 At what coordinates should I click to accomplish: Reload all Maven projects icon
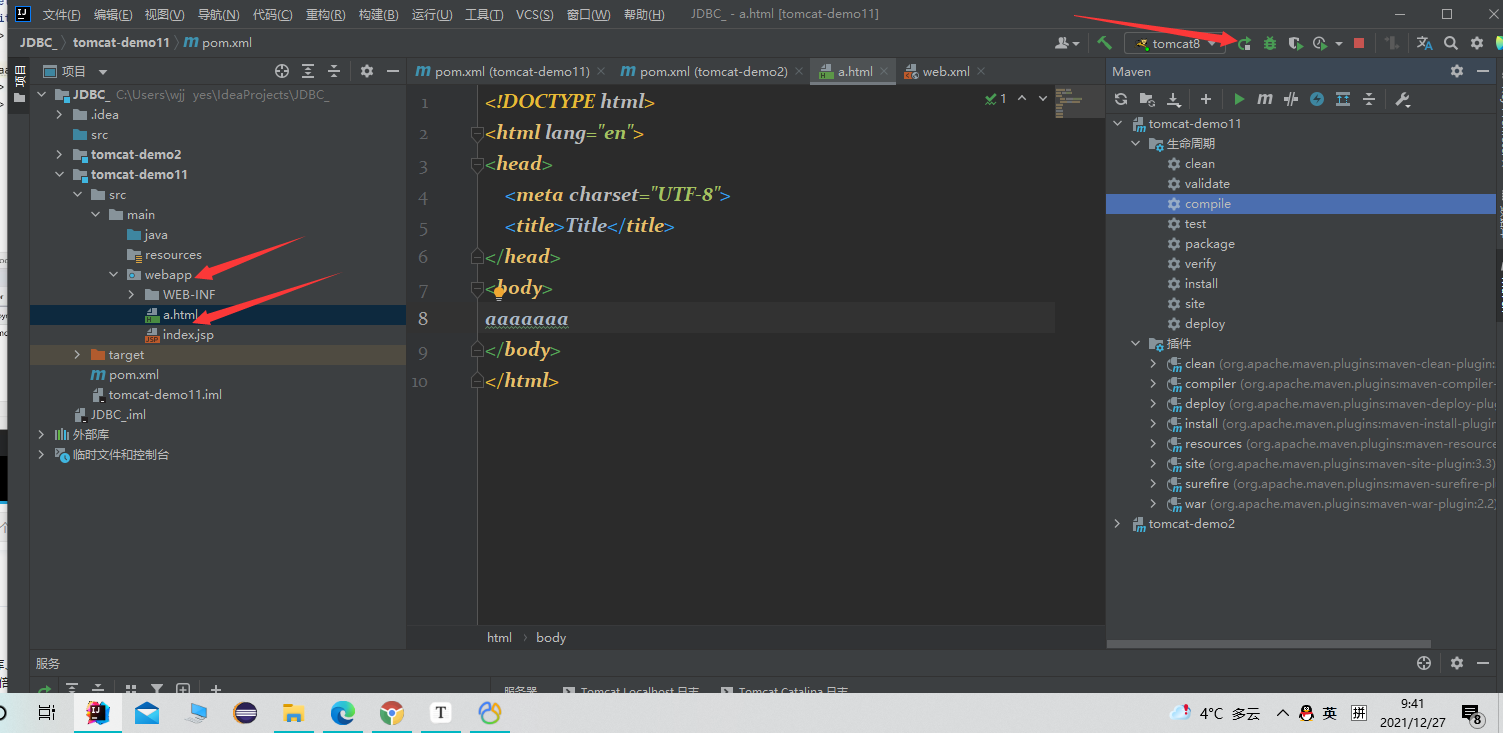(1121, 99)
